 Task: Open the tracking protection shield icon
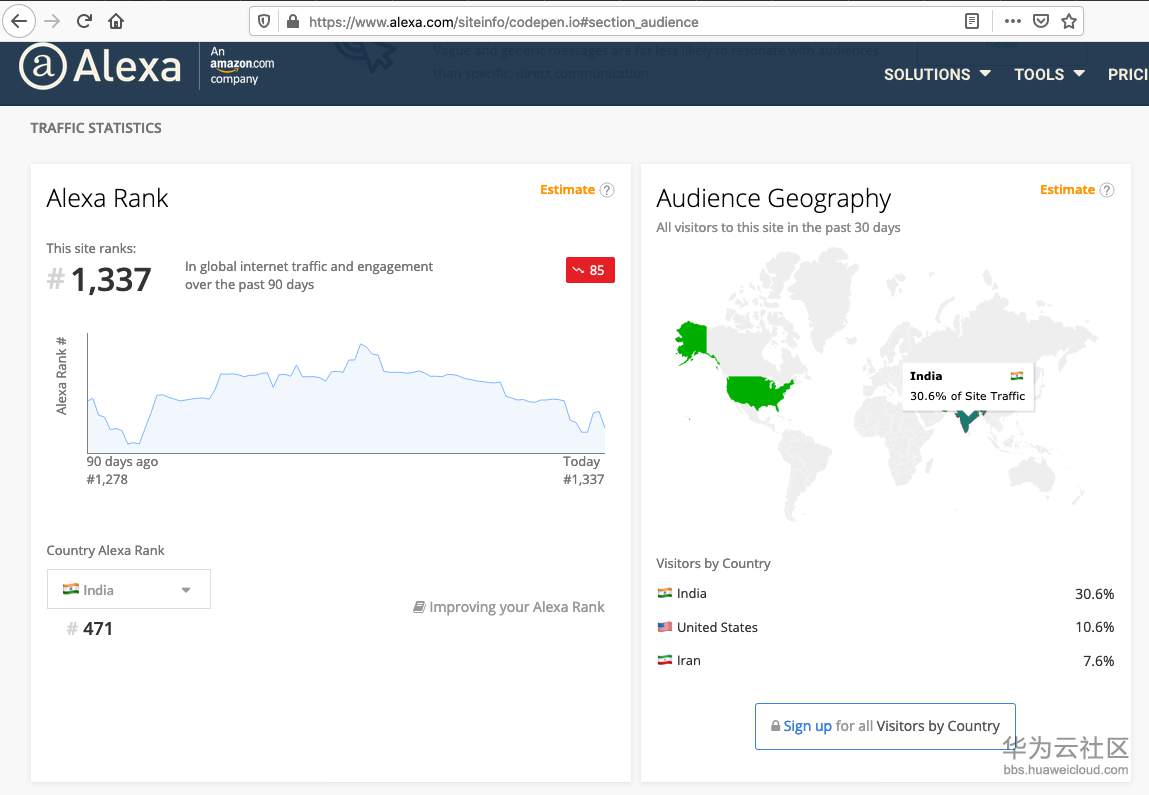coord(264,21)
